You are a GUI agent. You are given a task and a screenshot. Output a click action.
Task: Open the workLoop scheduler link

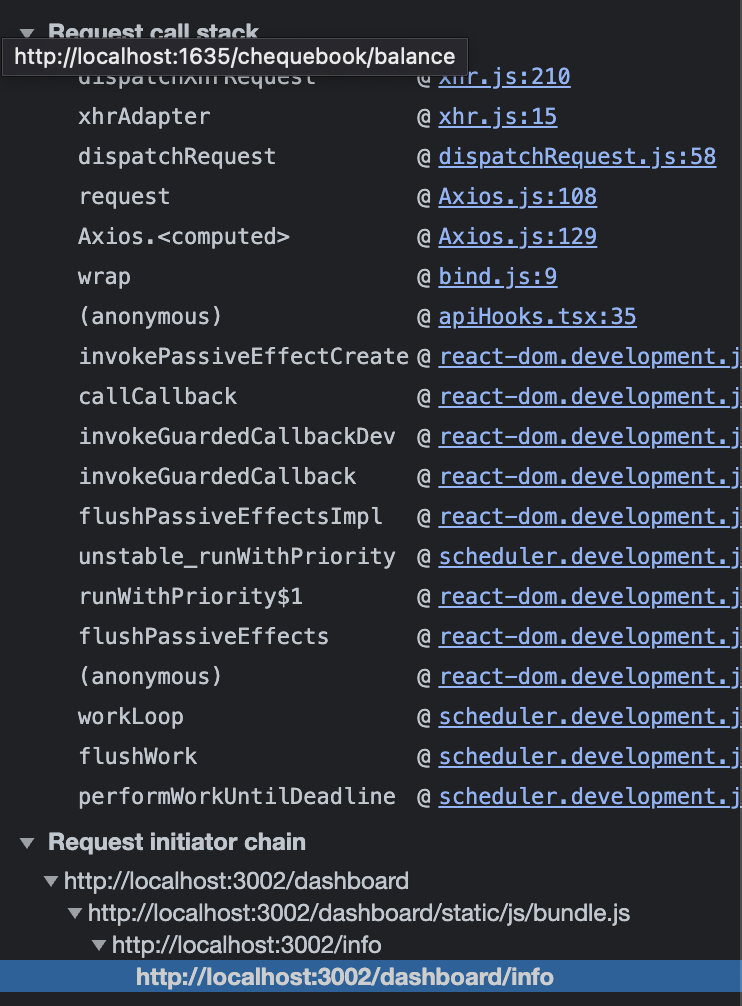[590, 717]
